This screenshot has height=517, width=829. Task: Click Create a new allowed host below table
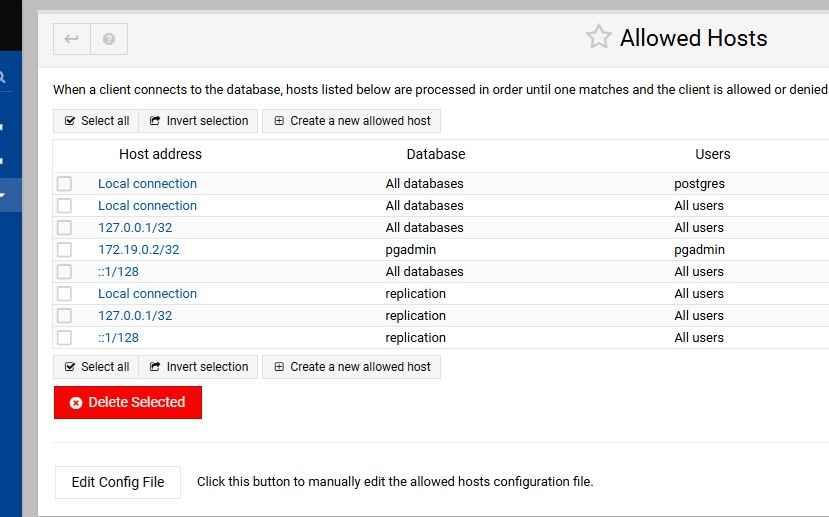351,367
